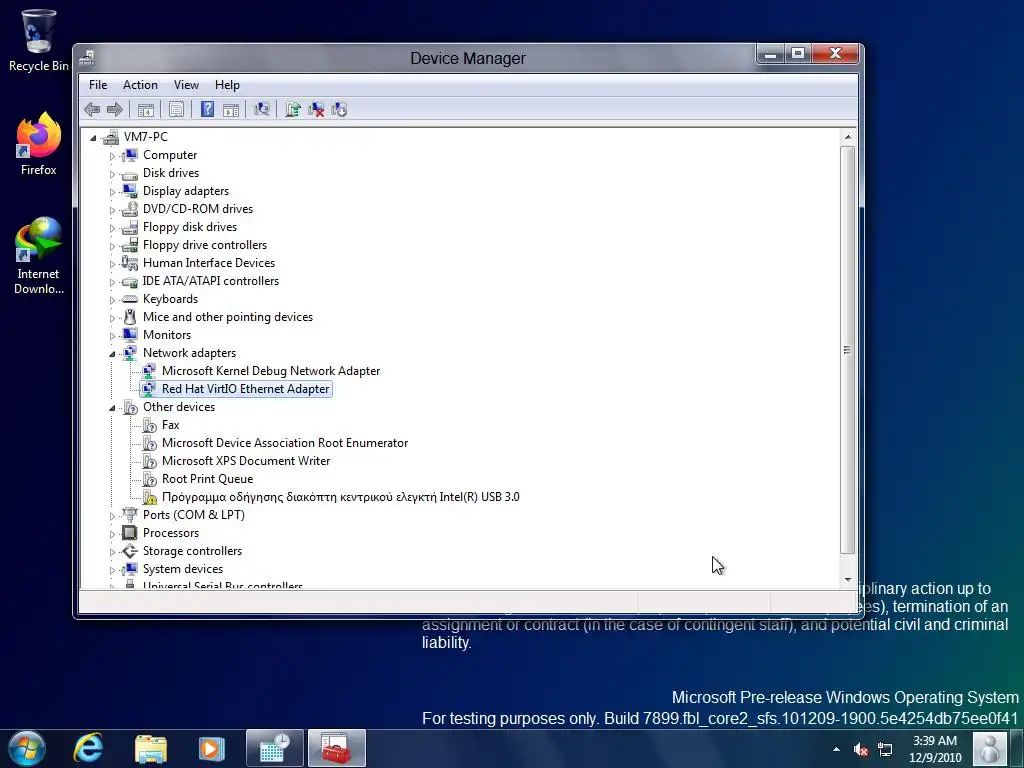Click the vertical scrollbar thumb
1024x768 pixels.
click(848, 350)
